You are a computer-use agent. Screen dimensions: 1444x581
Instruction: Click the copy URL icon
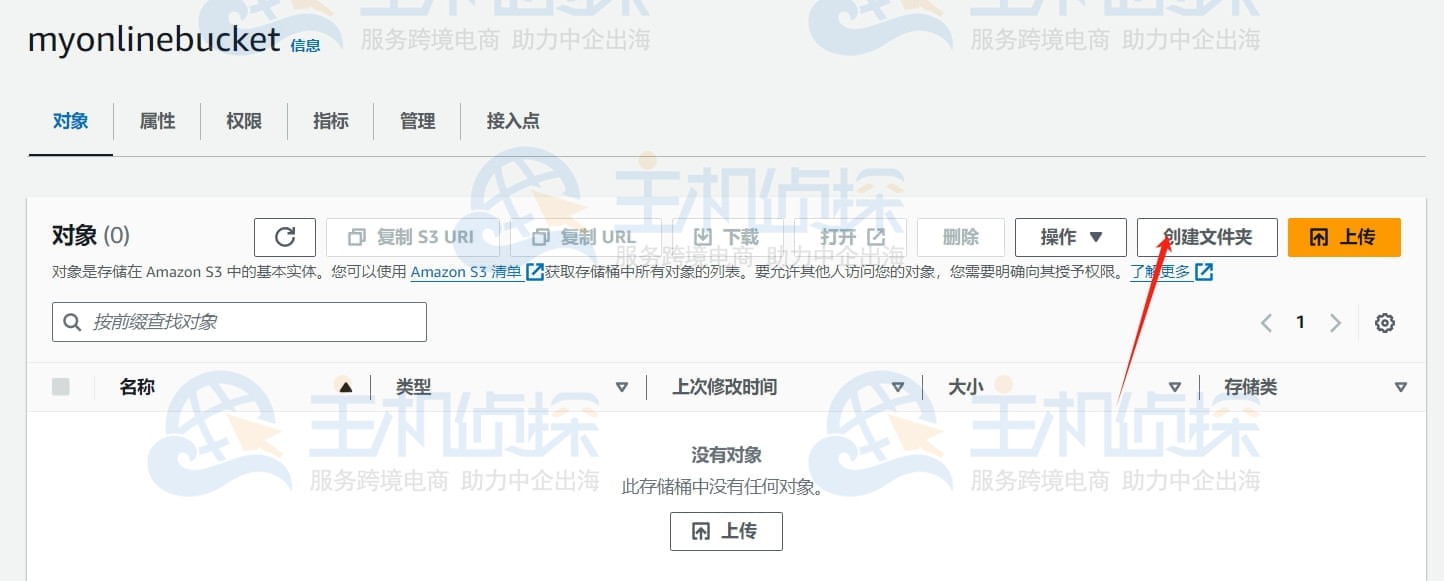(541, 237)
